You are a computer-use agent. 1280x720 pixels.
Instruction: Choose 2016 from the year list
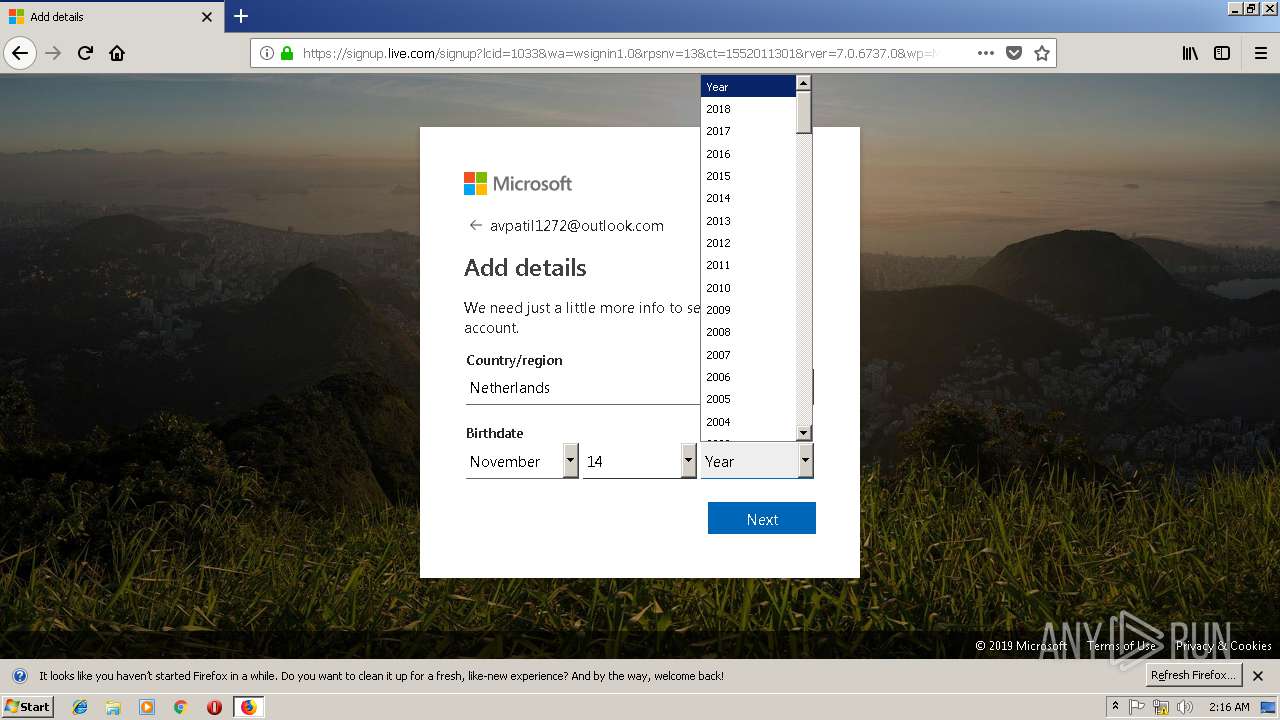[748, 154]
